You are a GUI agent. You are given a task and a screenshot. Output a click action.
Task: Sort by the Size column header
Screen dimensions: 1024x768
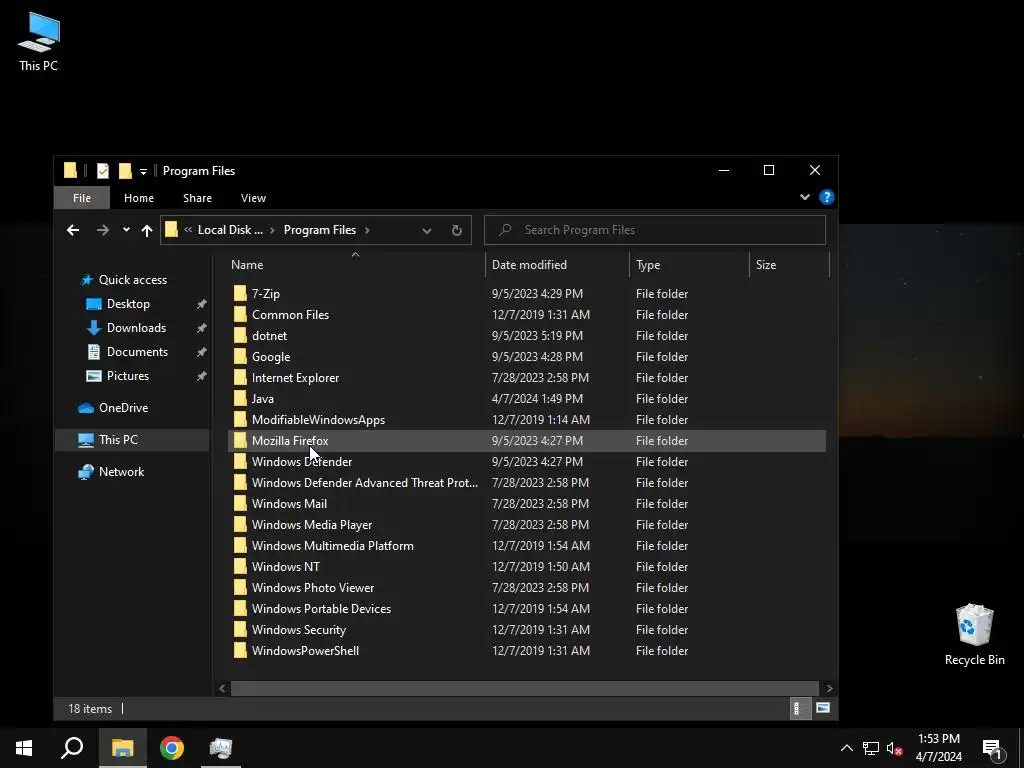pos(790,264)
